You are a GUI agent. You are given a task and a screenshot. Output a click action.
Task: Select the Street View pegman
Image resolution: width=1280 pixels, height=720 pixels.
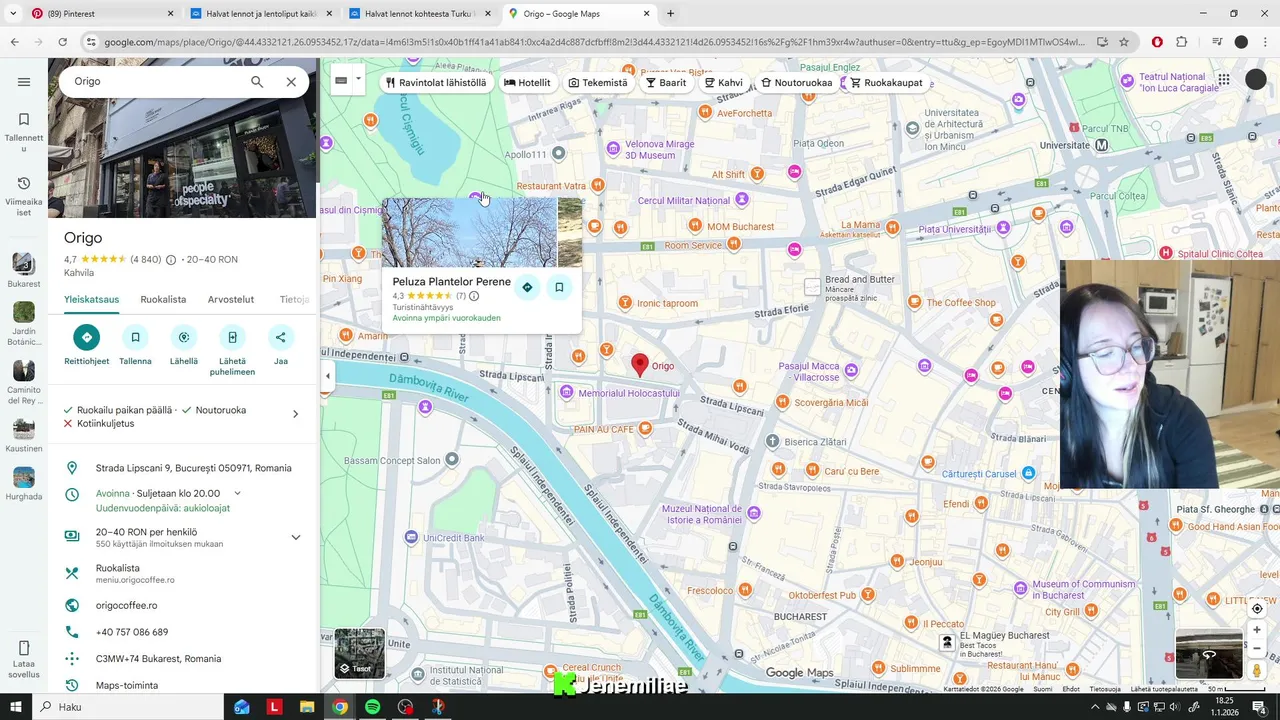[1257, 671]
